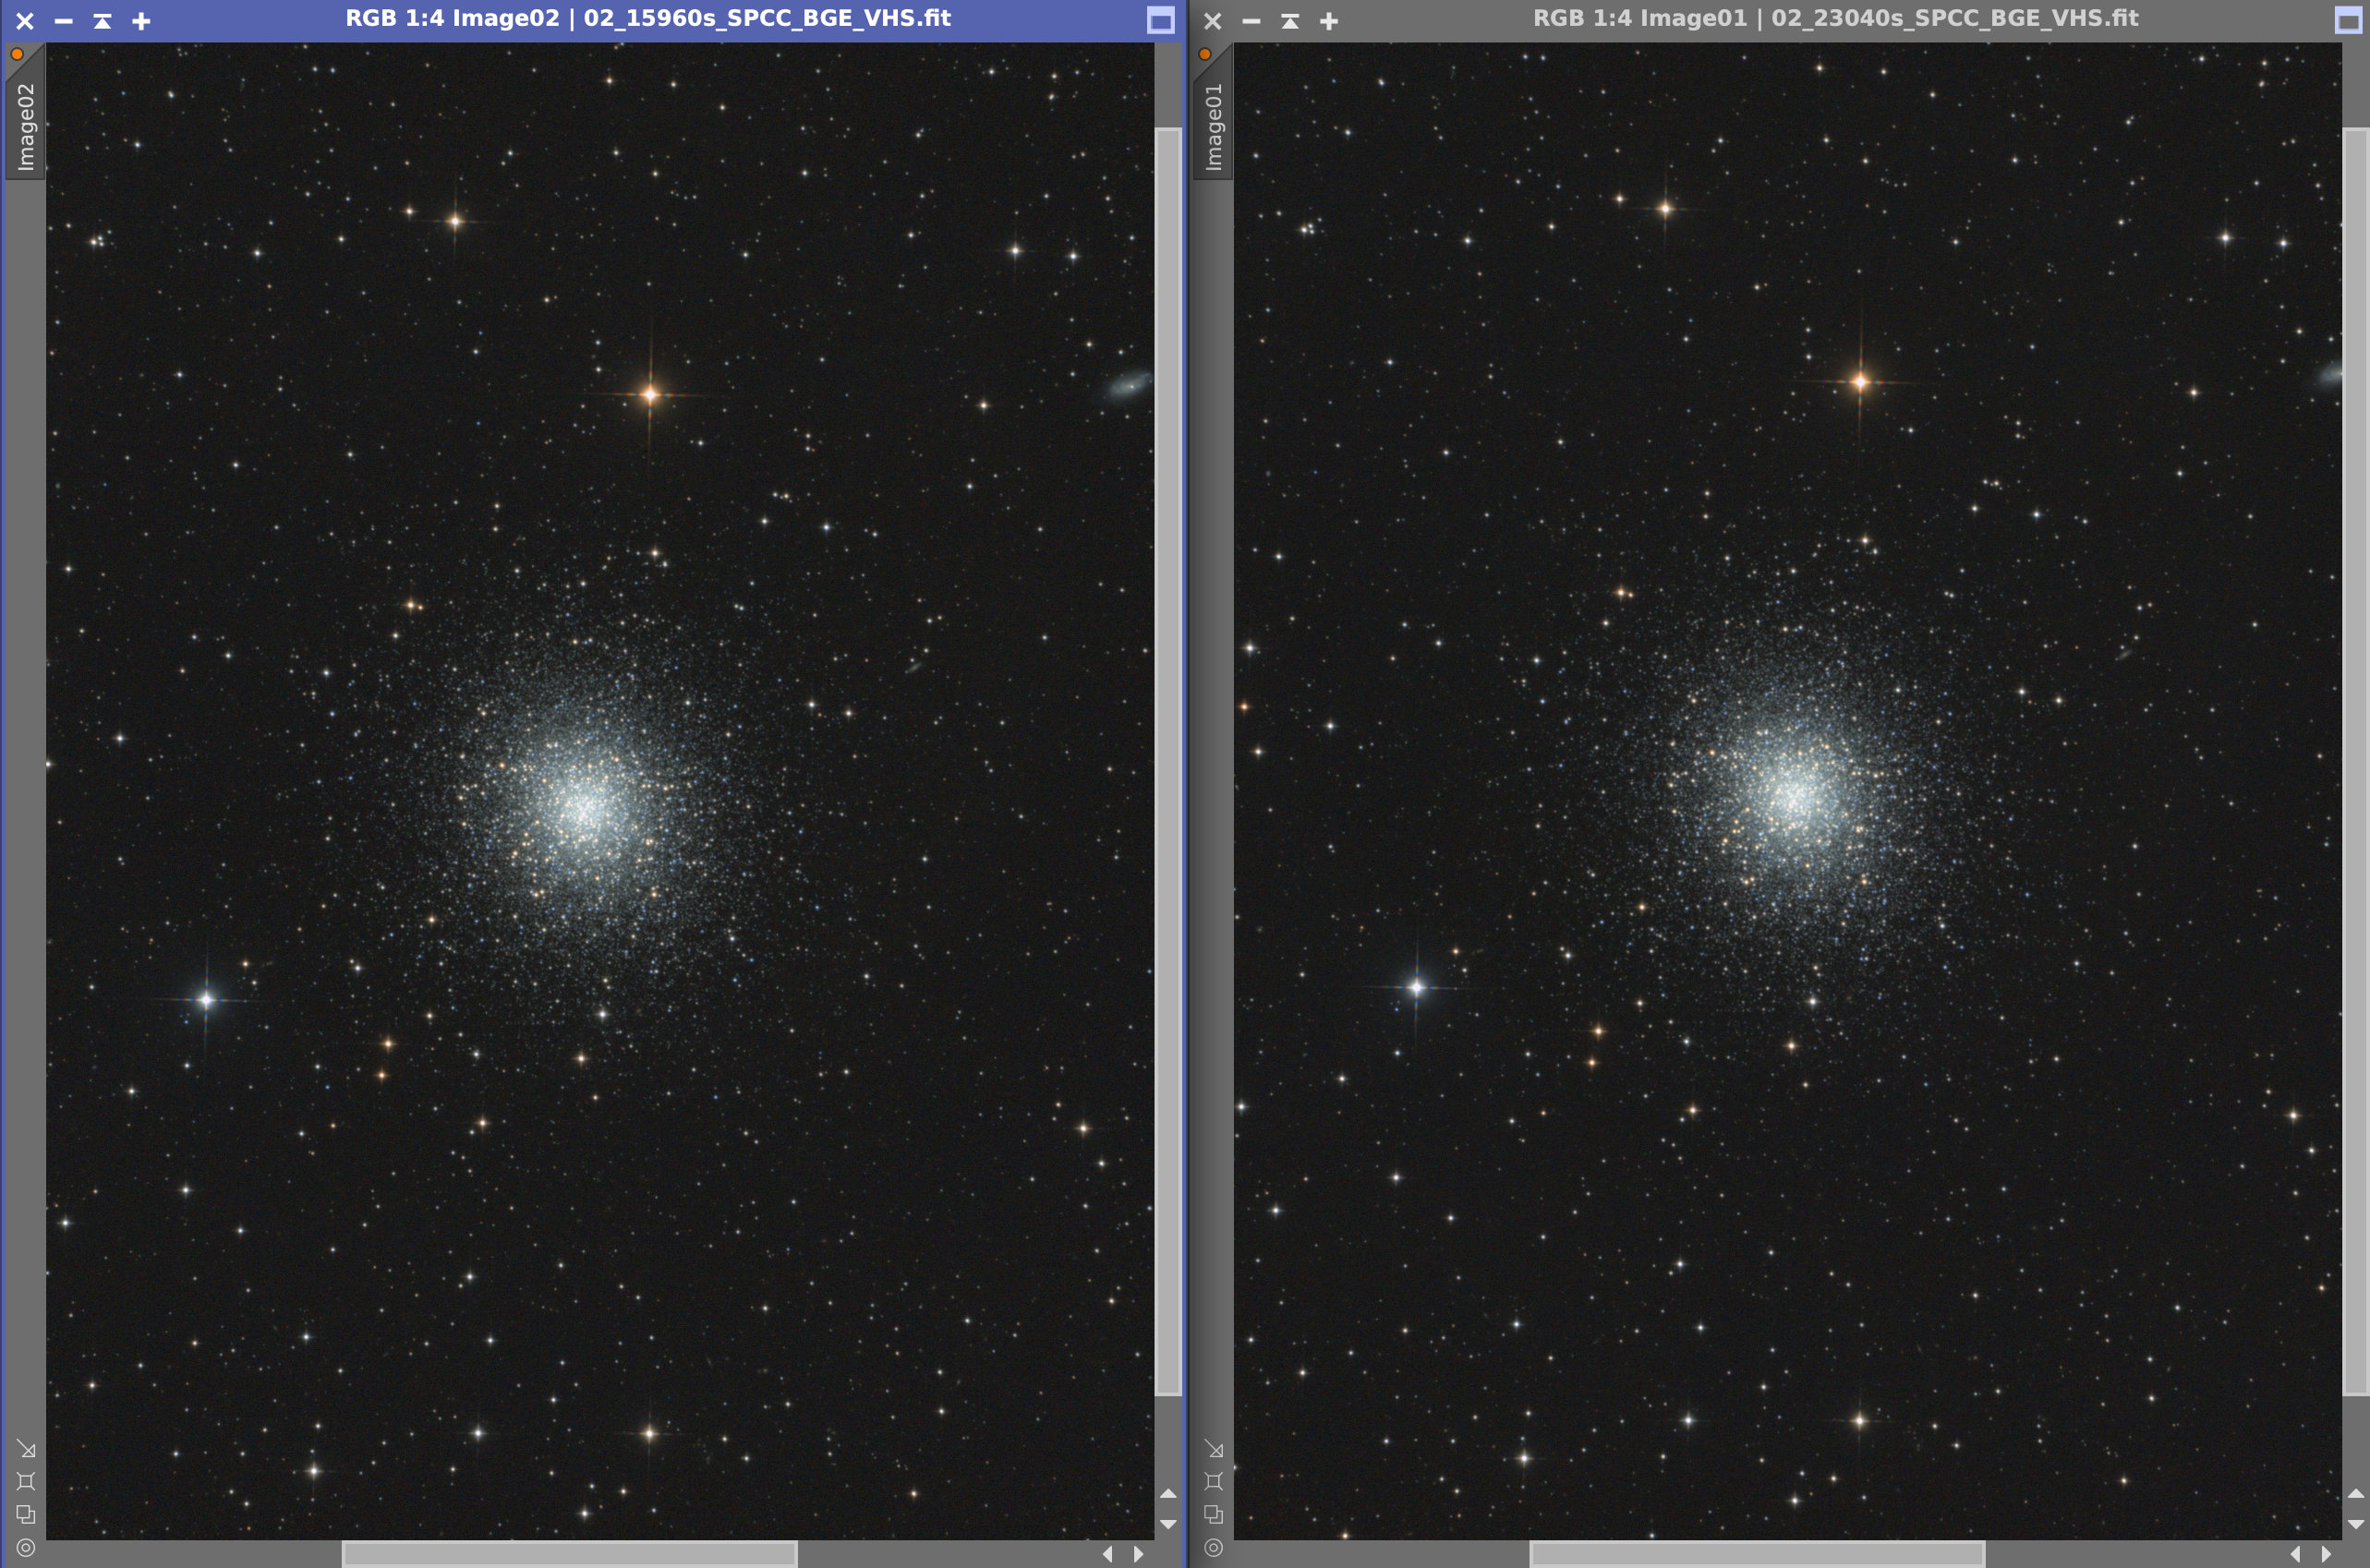Click the overlapping-squares duplicate icon in Image02 window
Image resolution: width=2370 pixels, height=1568 pixels.
click(26, 1514)
